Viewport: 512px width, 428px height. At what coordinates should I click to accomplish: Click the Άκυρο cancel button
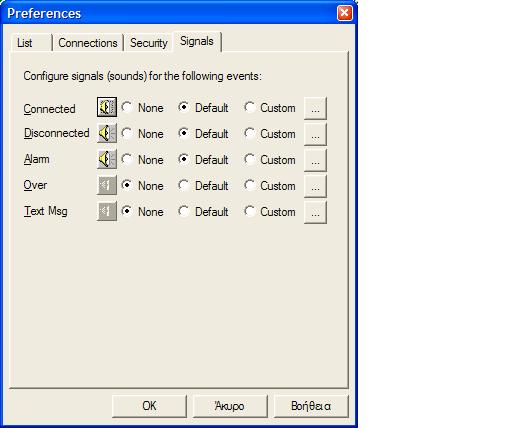(230, 406)
